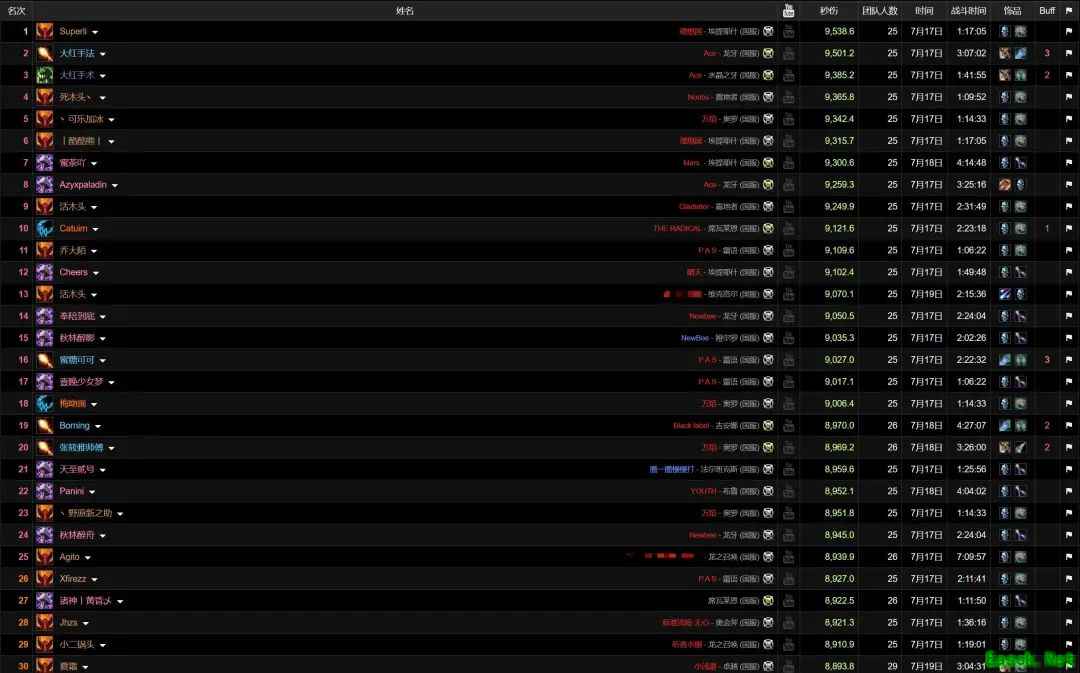Viewport: 1080px width, 673px height.
Task: Click the class icon next to Superli
Action: click(45, 32)
